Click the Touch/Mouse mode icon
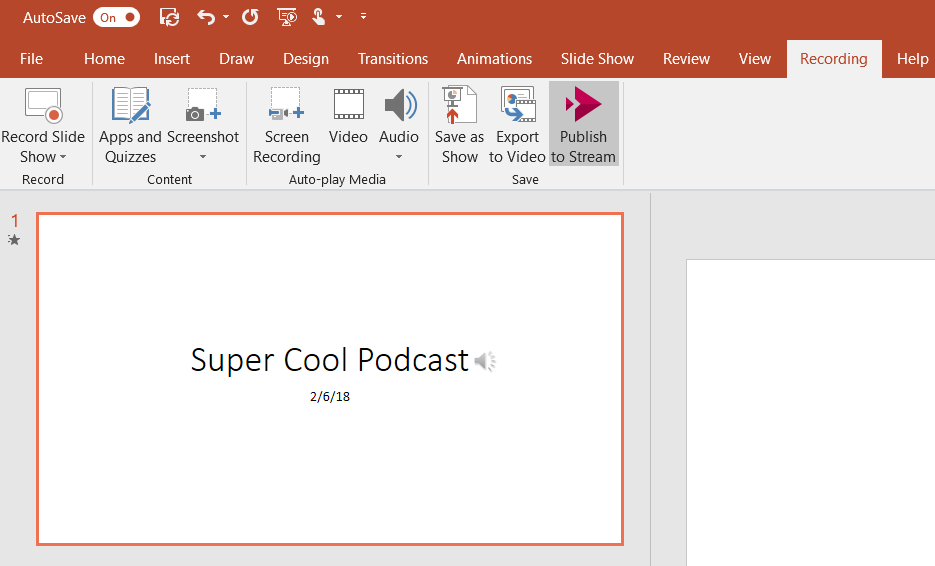This screenshot has width=935, height=566. coord(319,17)
